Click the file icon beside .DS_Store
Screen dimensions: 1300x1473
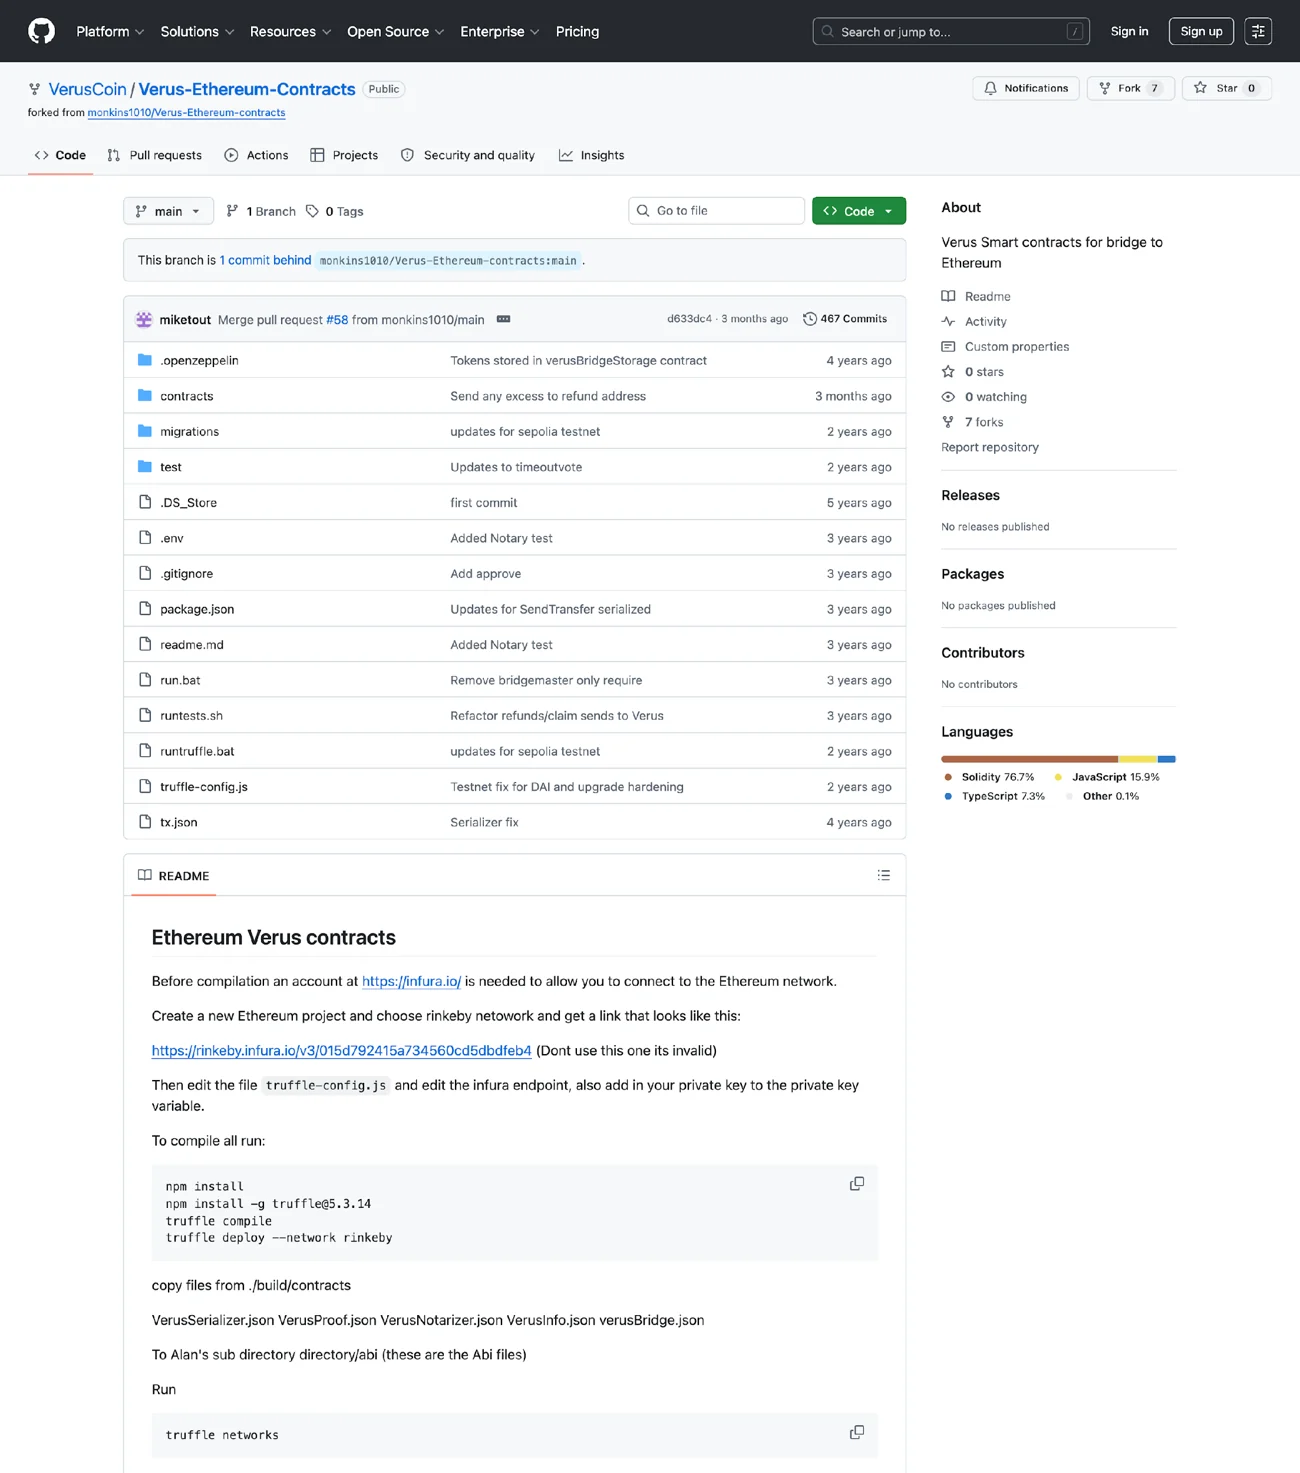[145, 502]
